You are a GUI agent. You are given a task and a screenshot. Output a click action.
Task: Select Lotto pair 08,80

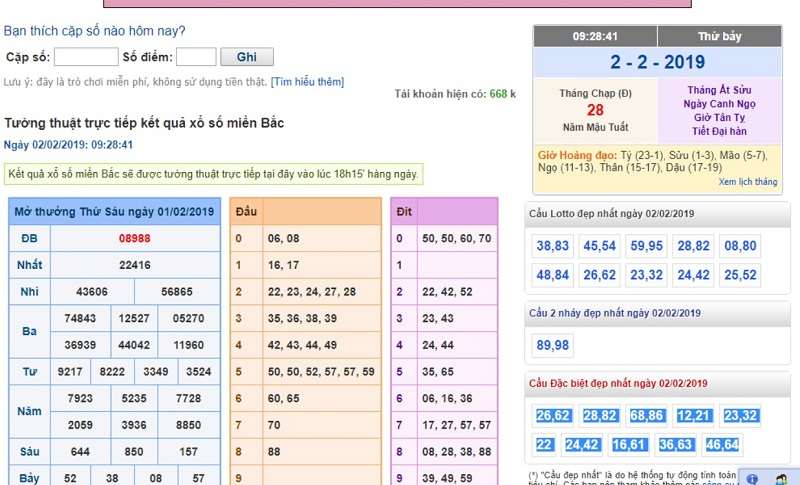[740, 246]
